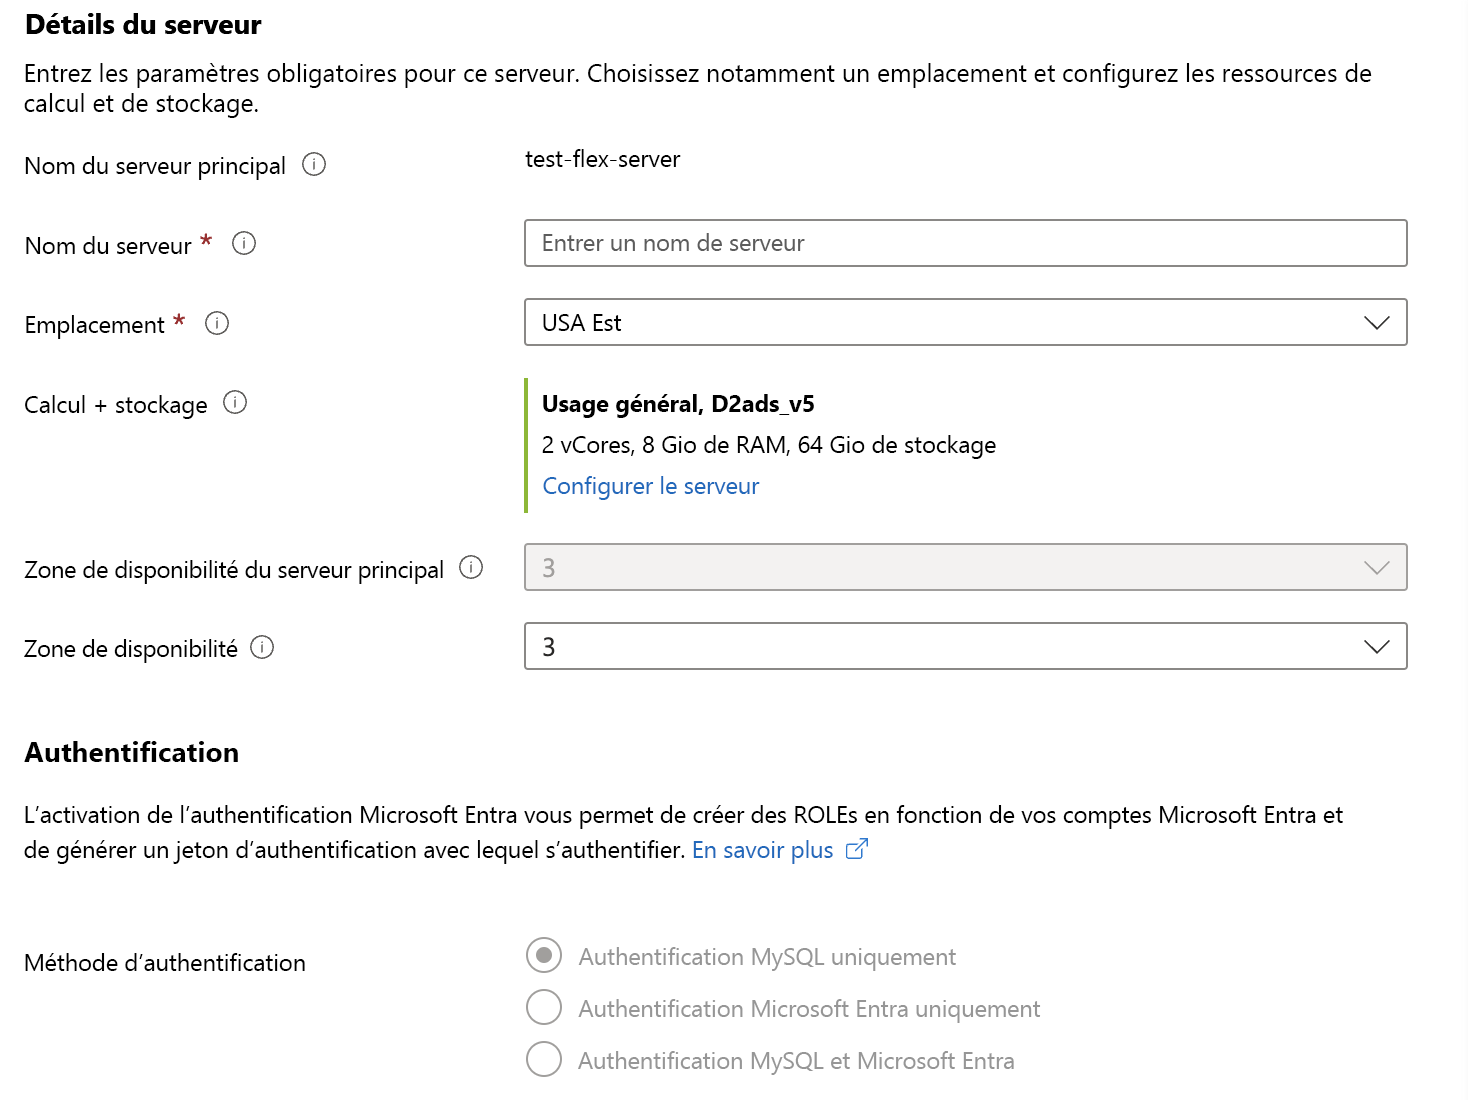Click the Usage général, D2ads_v5 compute summary

(x=678, y=404)
